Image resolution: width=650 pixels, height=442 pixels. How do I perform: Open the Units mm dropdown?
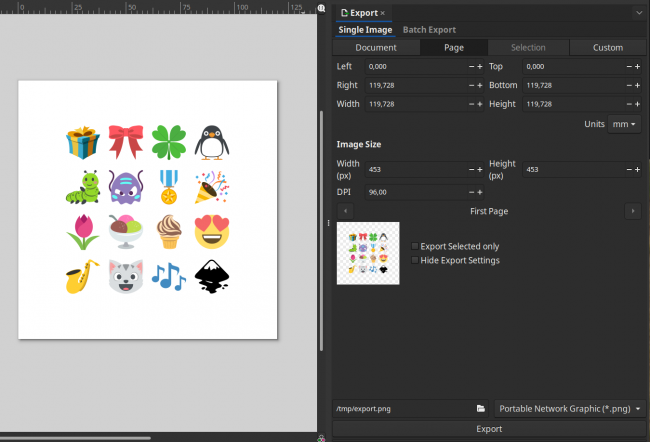point(624,124)
